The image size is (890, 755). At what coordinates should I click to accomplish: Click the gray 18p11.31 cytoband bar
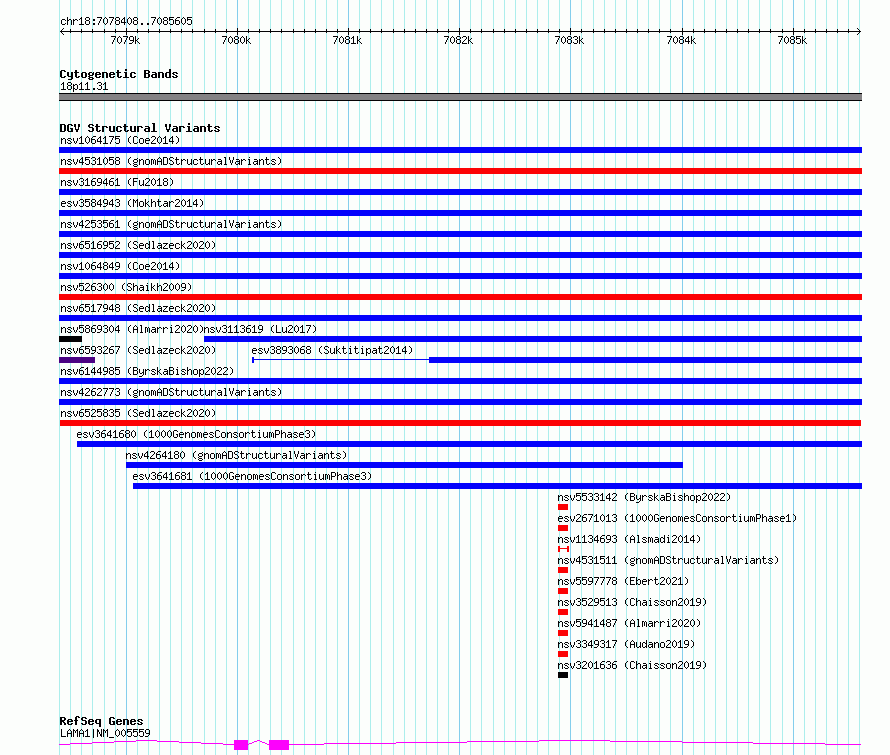460,97
